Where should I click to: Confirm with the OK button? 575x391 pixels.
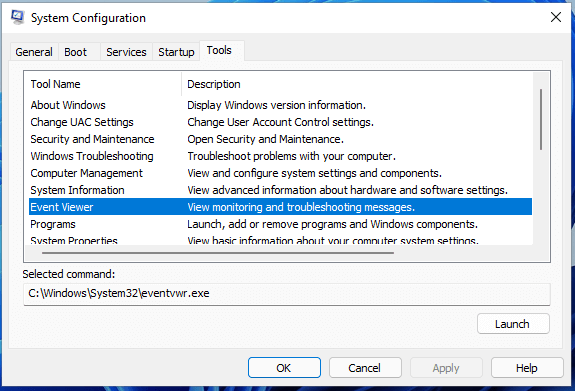coord(284,368)
